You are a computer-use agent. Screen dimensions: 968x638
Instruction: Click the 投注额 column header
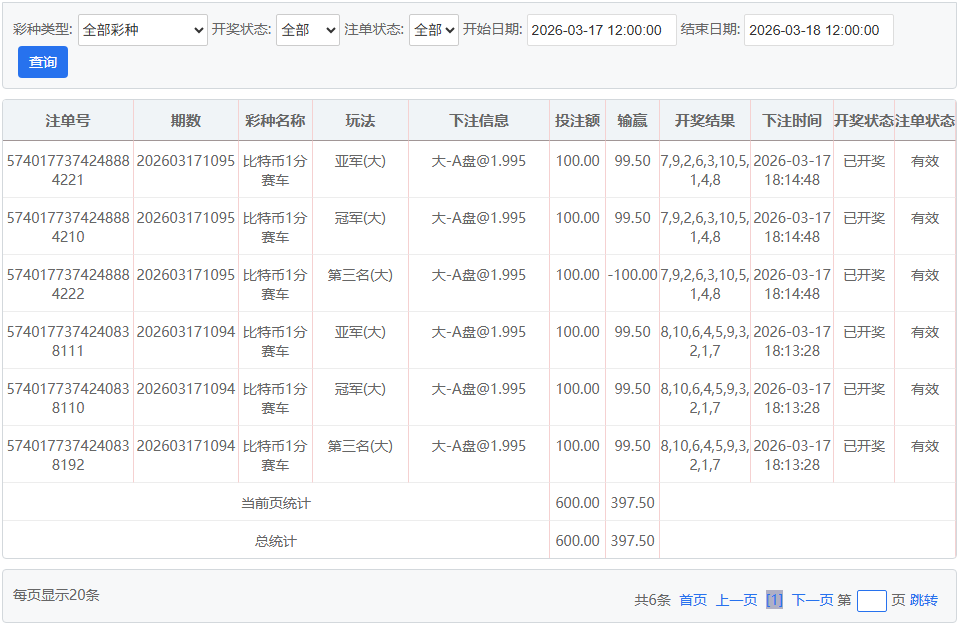click(x=577, y=120)
